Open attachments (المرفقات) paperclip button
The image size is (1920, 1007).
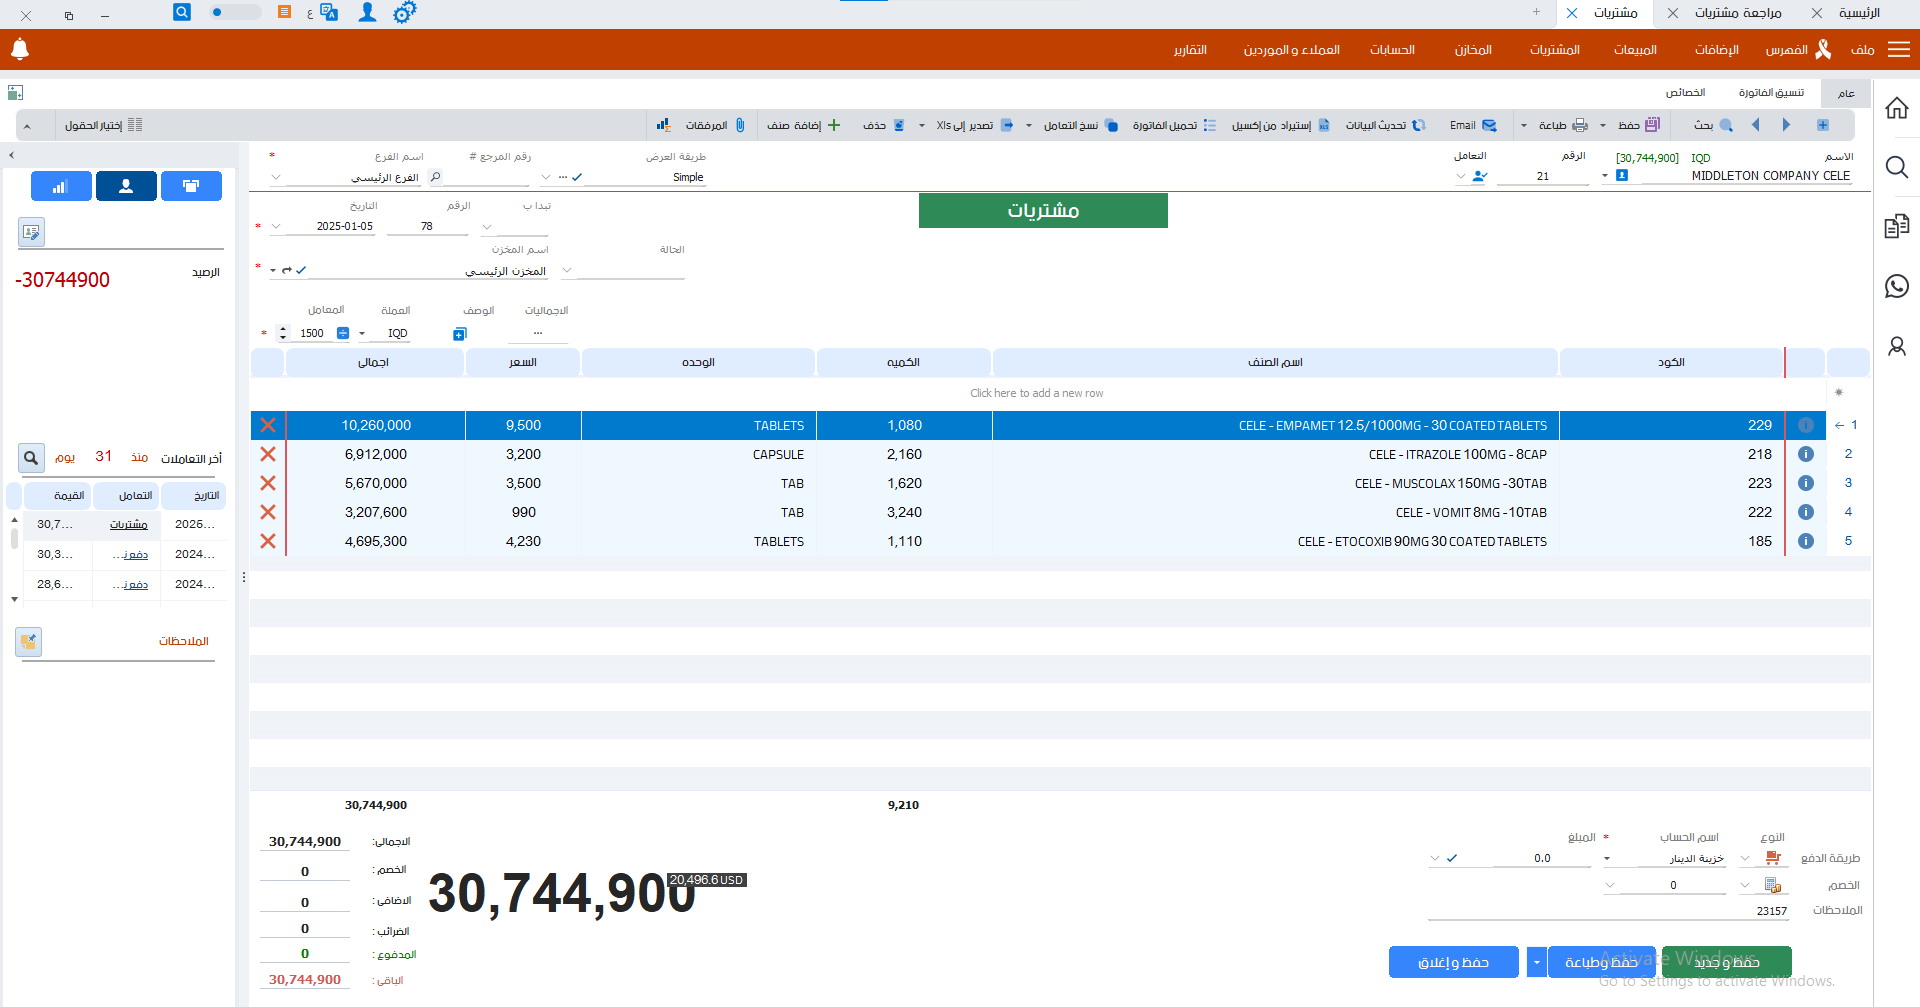click(x=715, y=125)
